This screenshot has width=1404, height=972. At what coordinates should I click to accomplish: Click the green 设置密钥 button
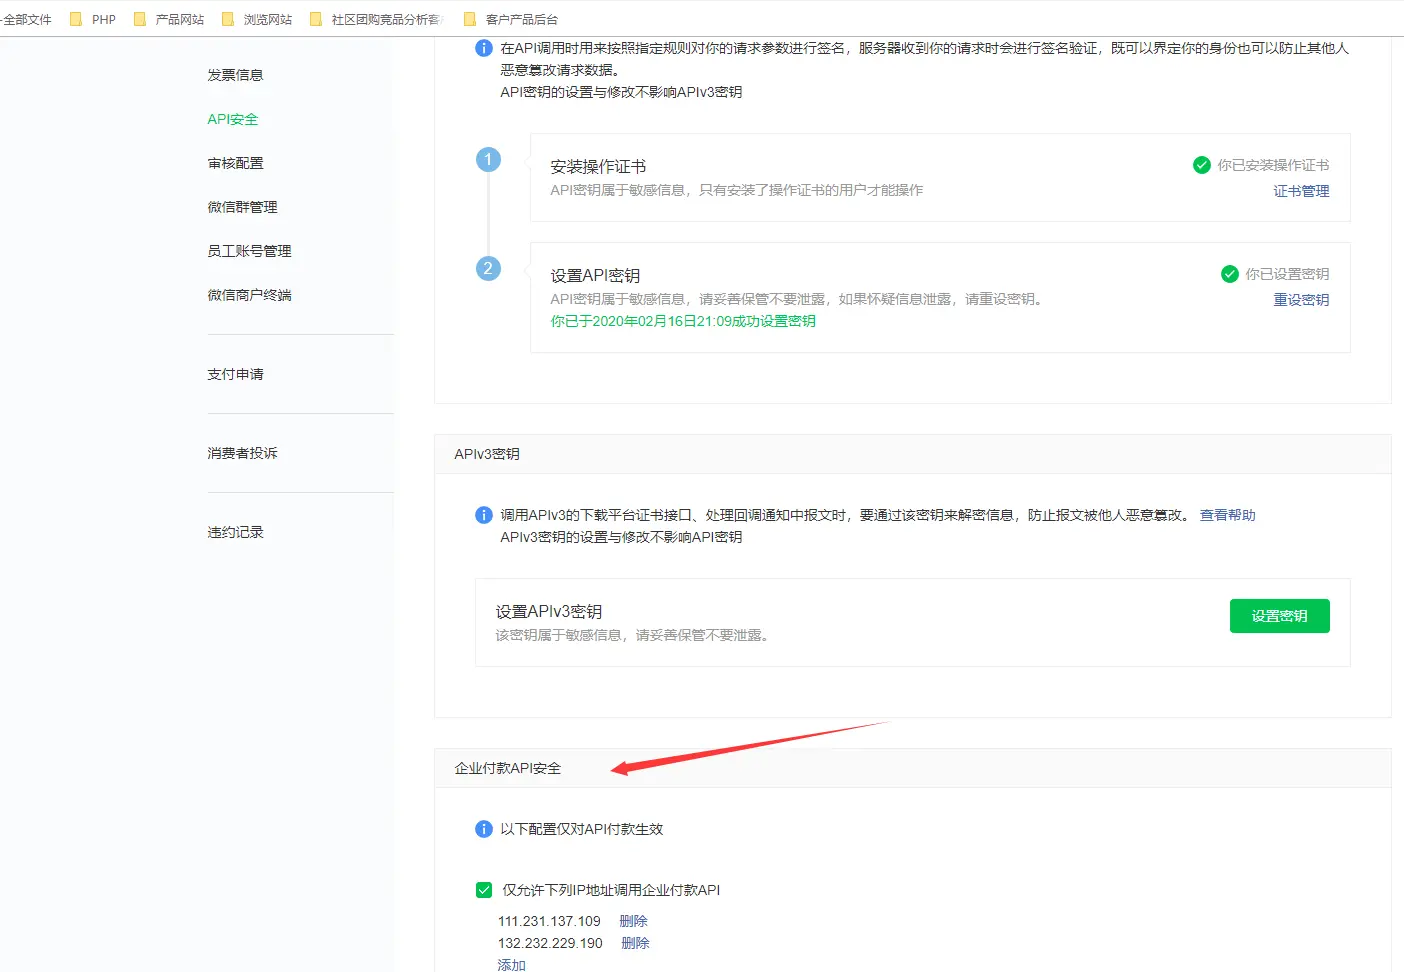[1280, 616]
